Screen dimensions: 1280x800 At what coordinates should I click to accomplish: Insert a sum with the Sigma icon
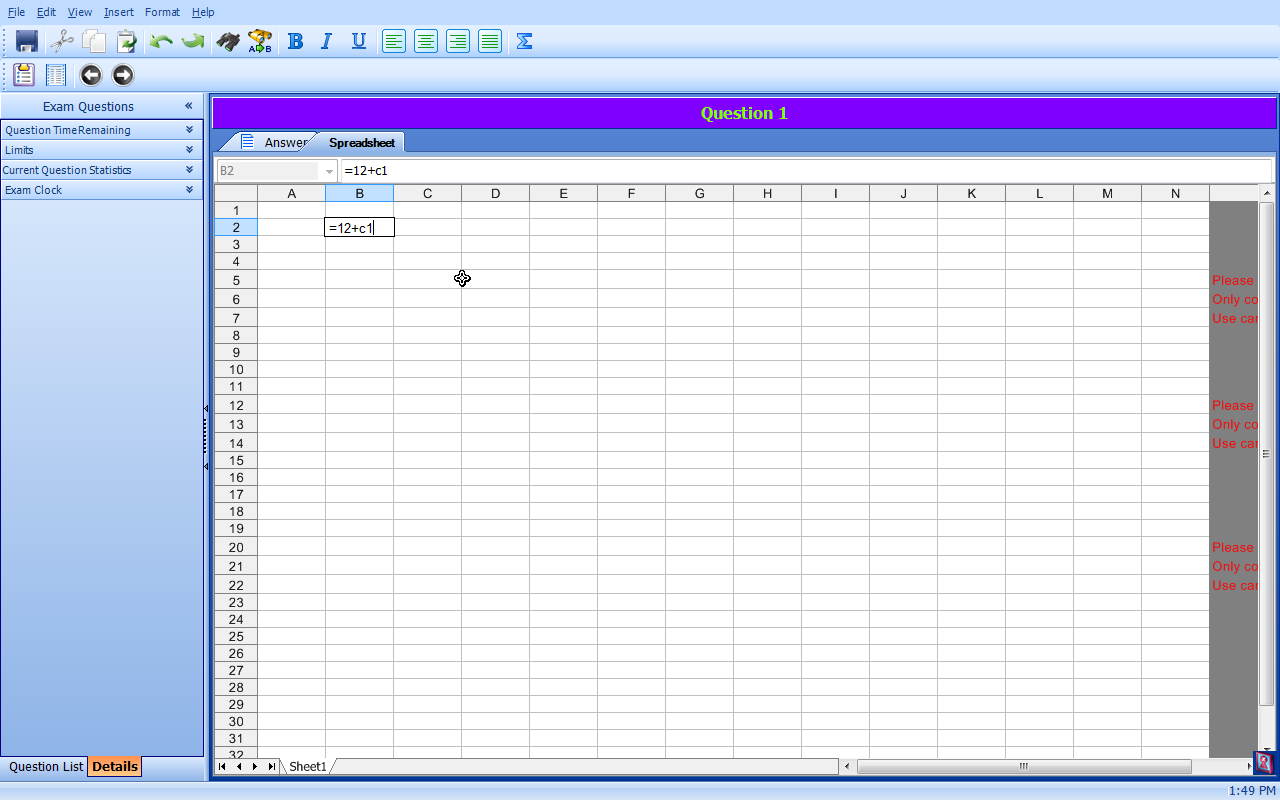[x=523, y=41]
